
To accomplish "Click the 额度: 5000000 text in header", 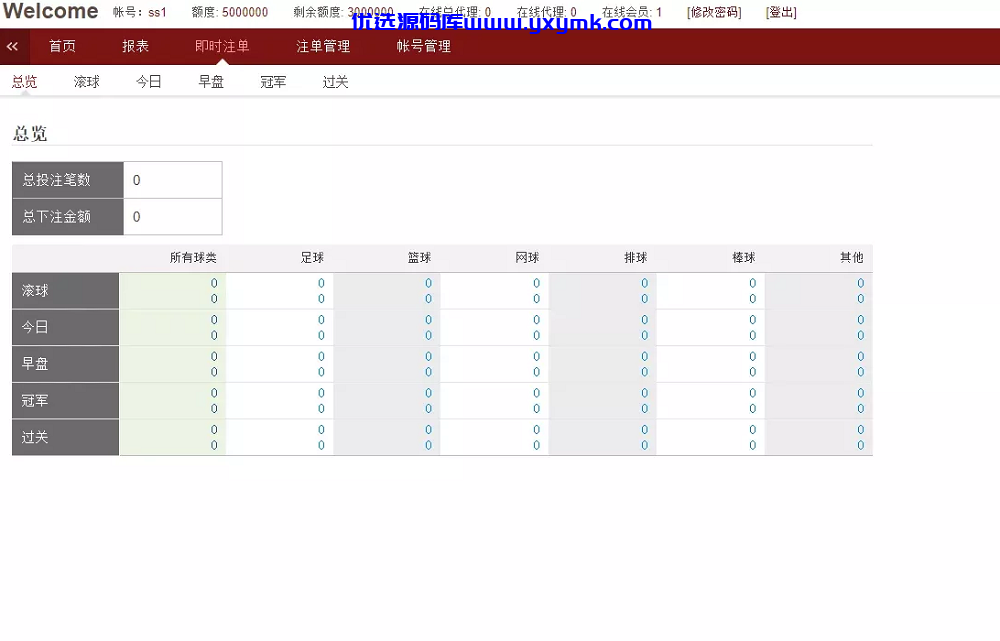I will pyautogui.click(x=230, y=12).
